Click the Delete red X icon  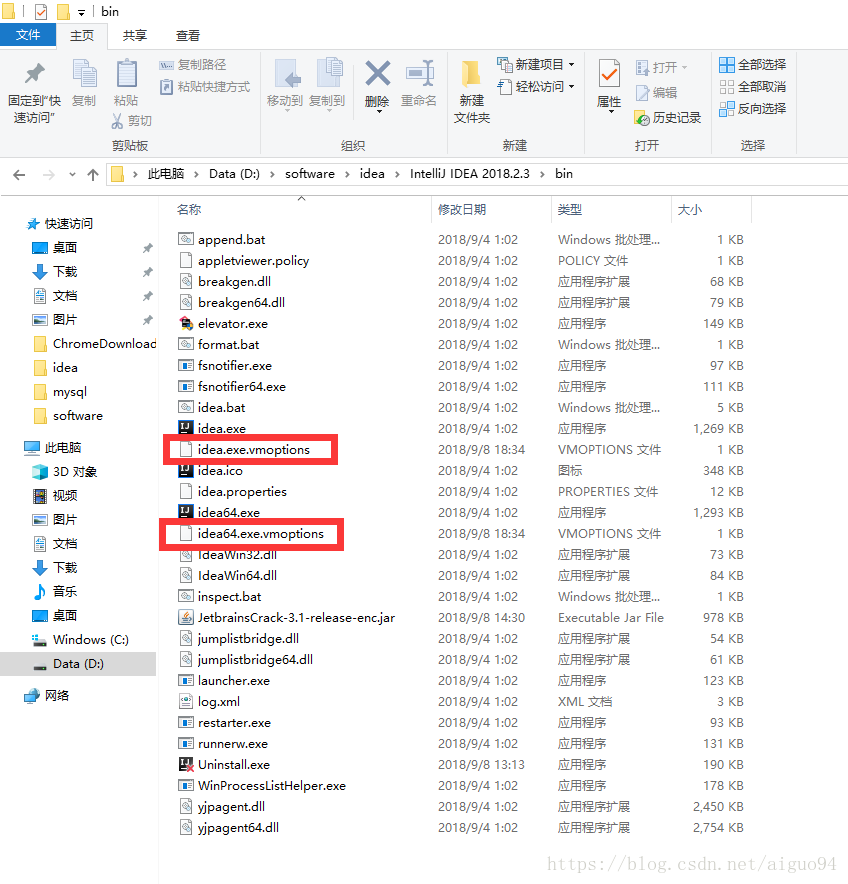[378, 74]
